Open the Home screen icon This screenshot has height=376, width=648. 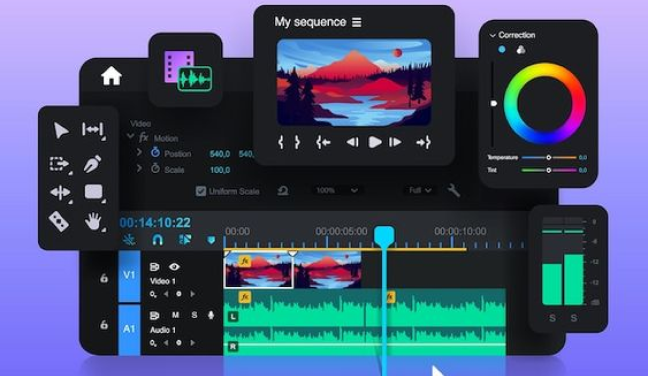[x=111, y=76]
